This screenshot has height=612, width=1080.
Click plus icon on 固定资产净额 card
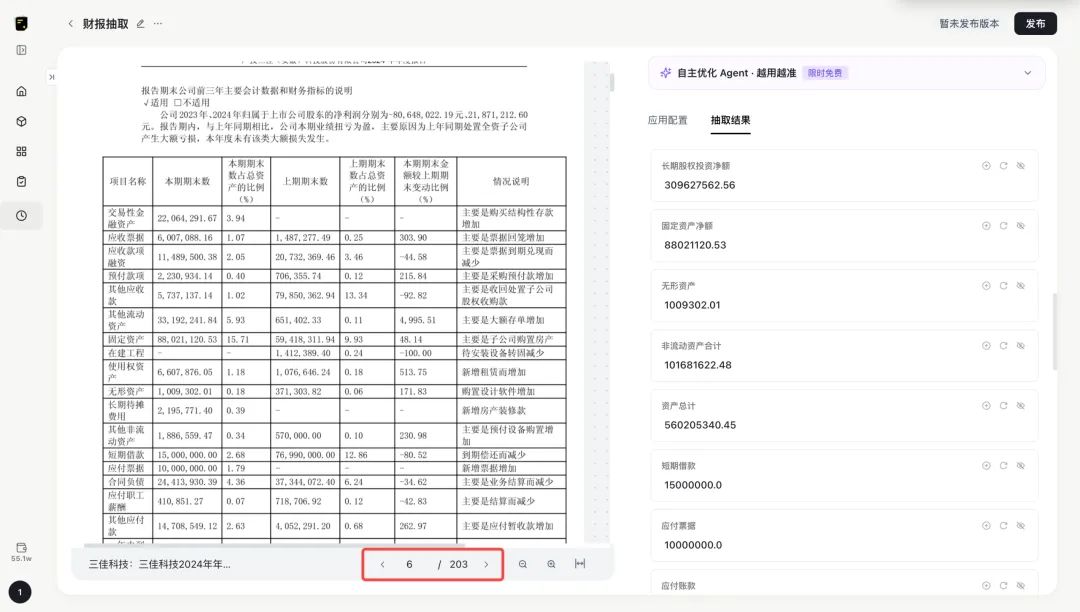pyautogui.click(x=986, y=226)
